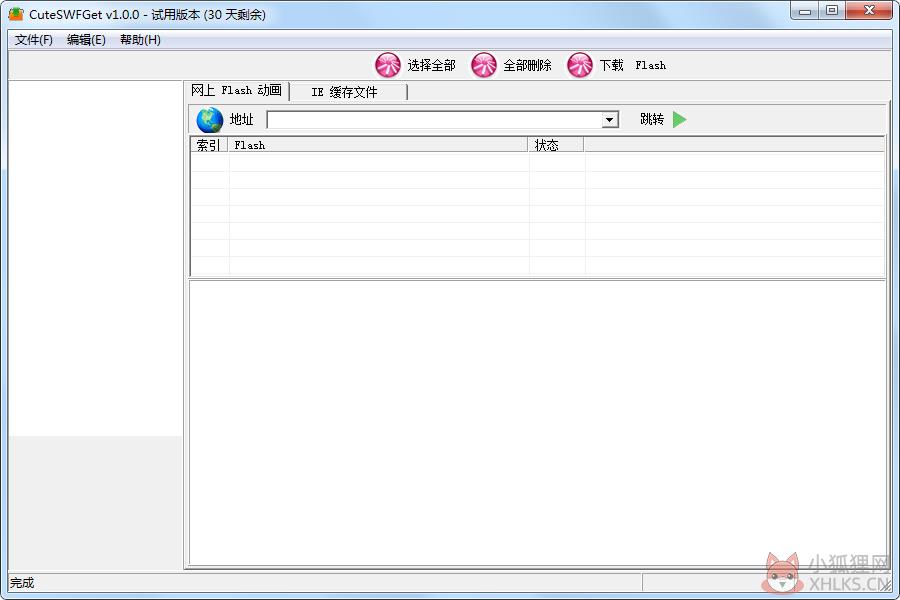Minimize the CuteSWFGet window
Viewport: 900px width, 600px height.
click(x=805, y=11)
